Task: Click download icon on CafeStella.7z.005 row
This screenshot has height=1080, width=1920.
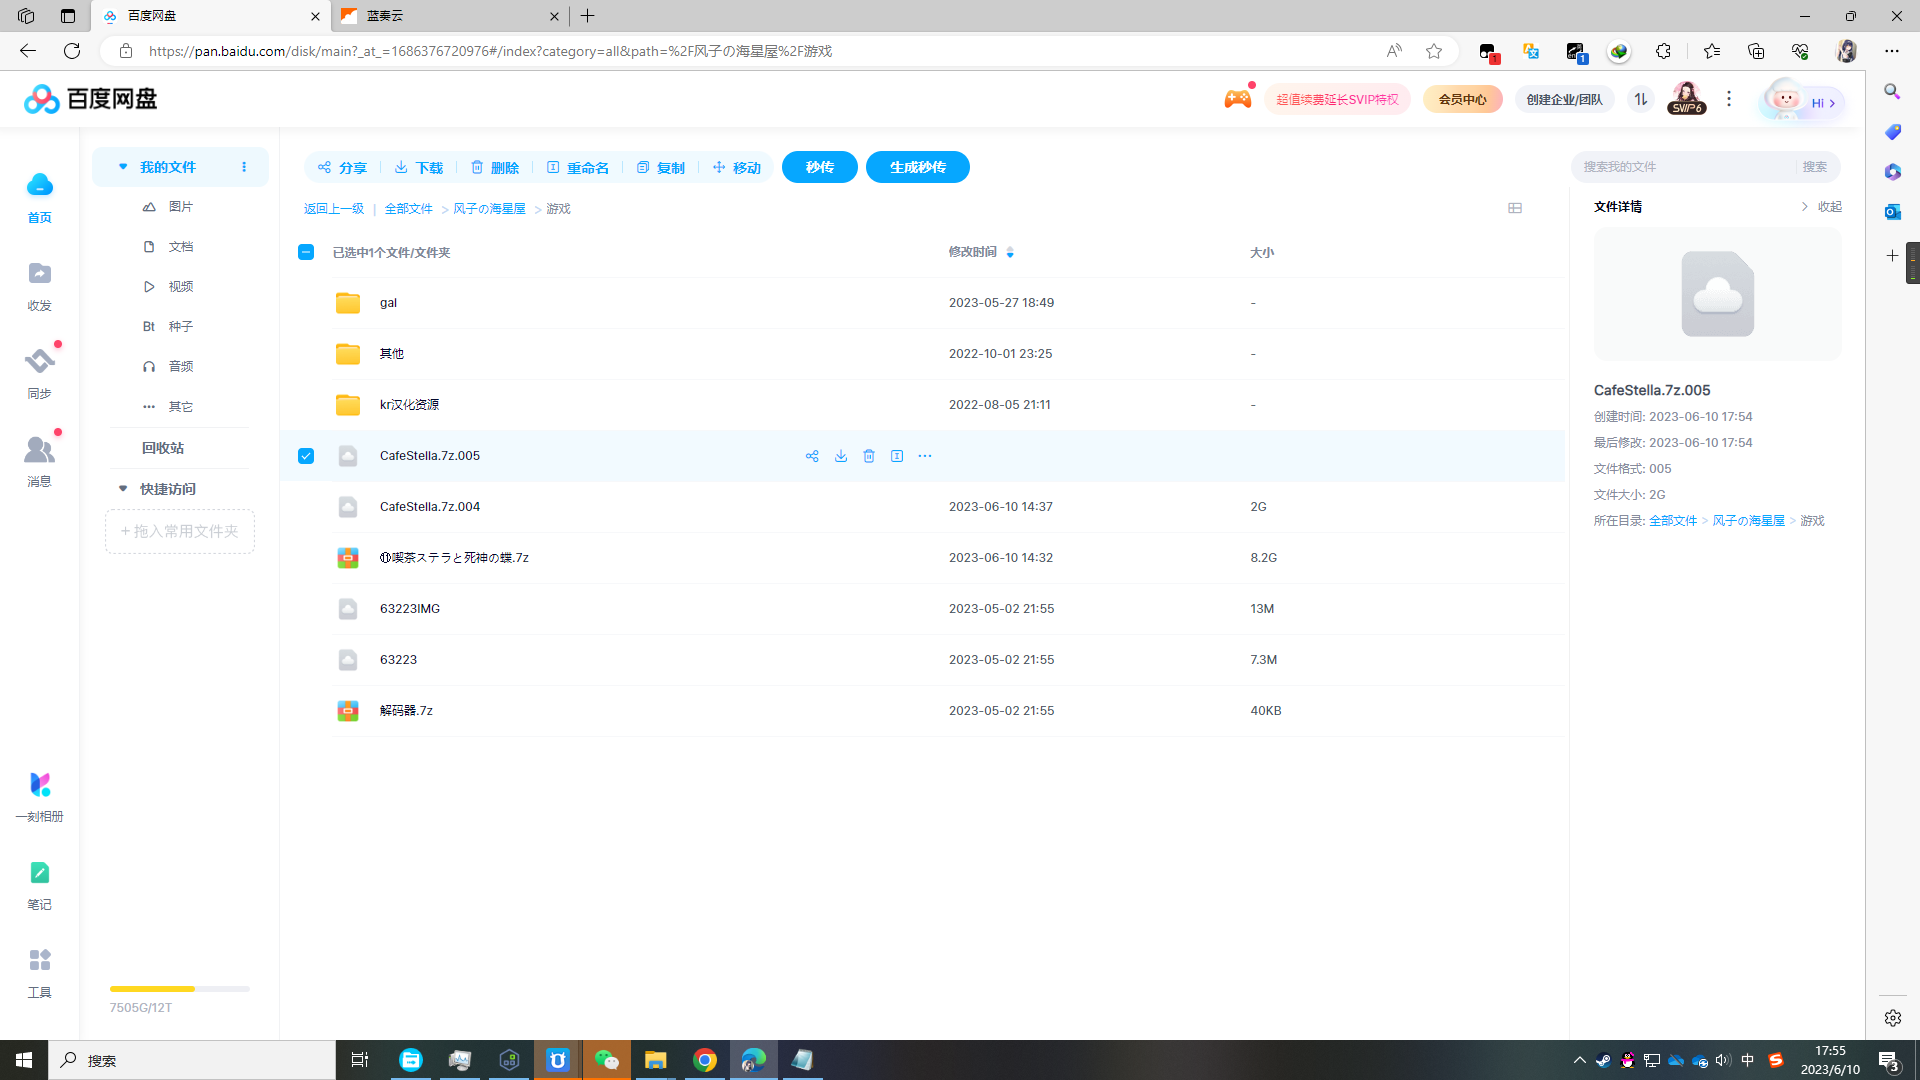Action: (841, 456)
